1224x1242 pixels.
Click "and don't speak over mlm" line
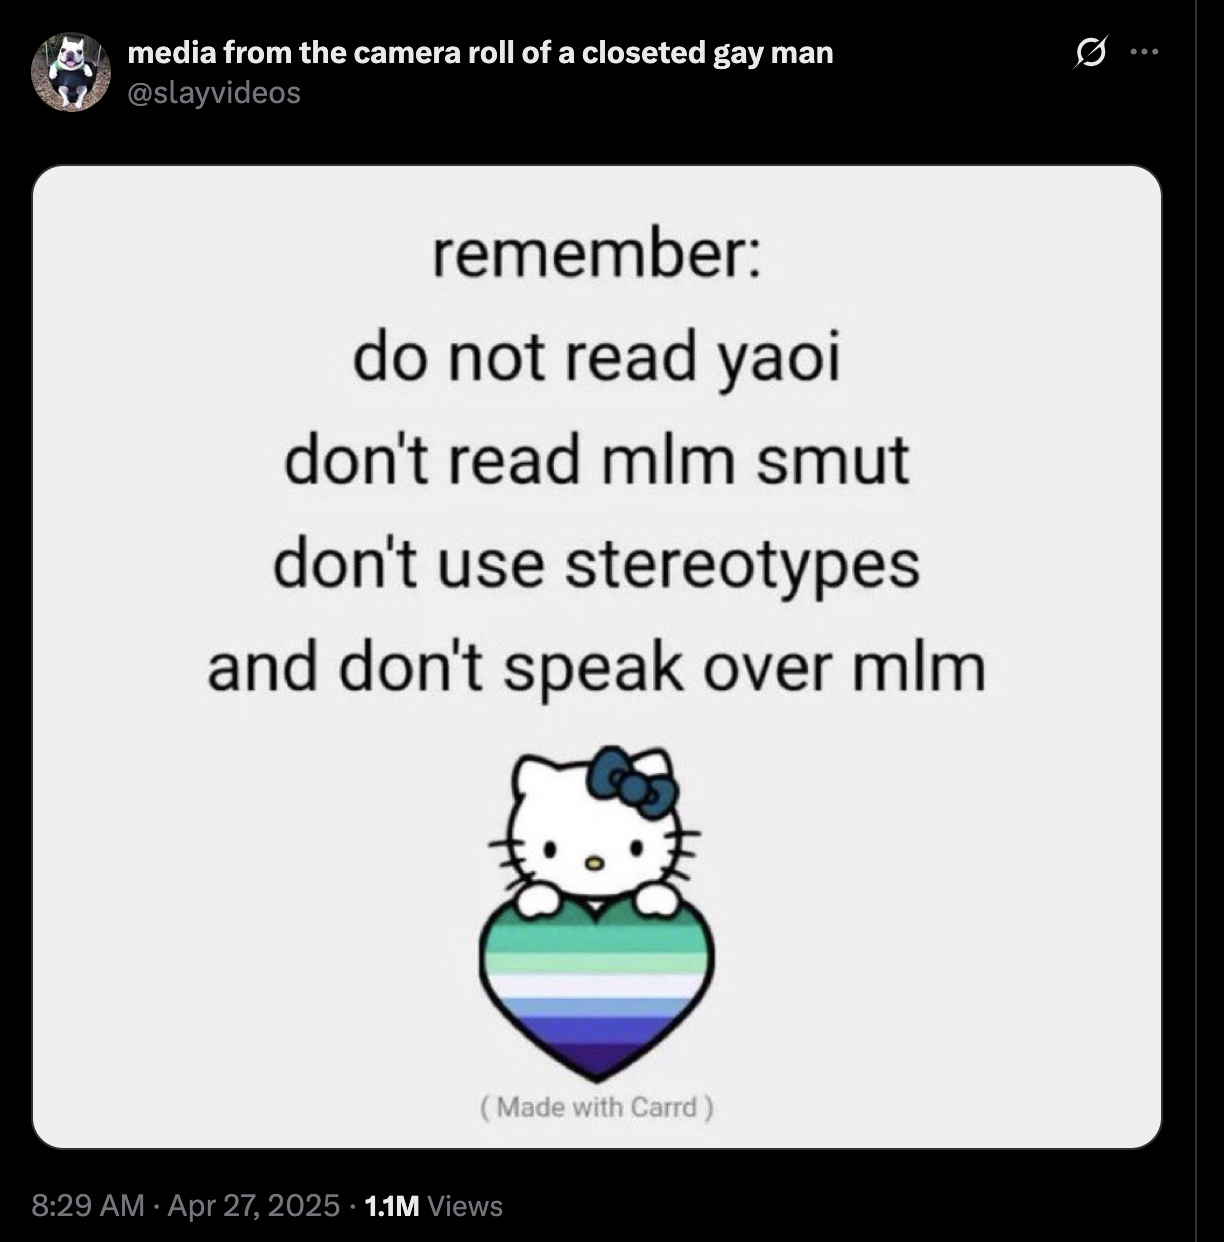tap(597, 668)
